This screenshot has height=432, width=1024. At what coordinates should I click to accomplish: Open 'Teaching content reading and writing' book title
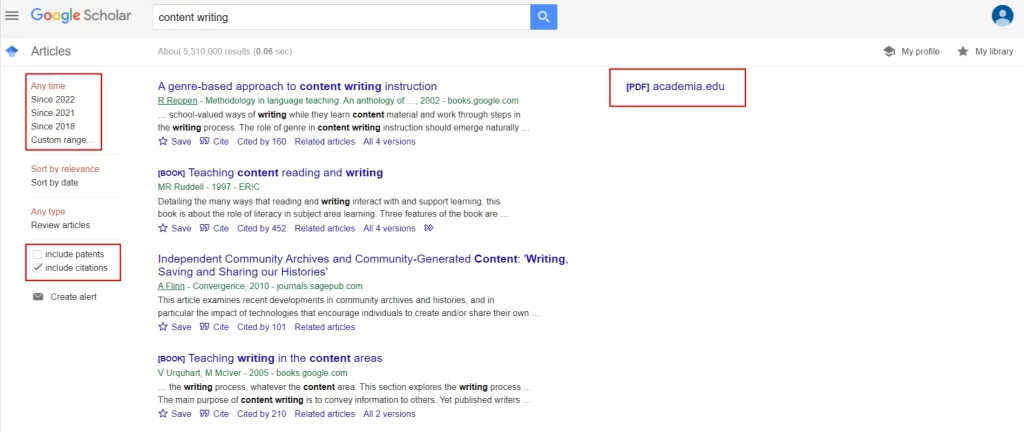(285, 173)
